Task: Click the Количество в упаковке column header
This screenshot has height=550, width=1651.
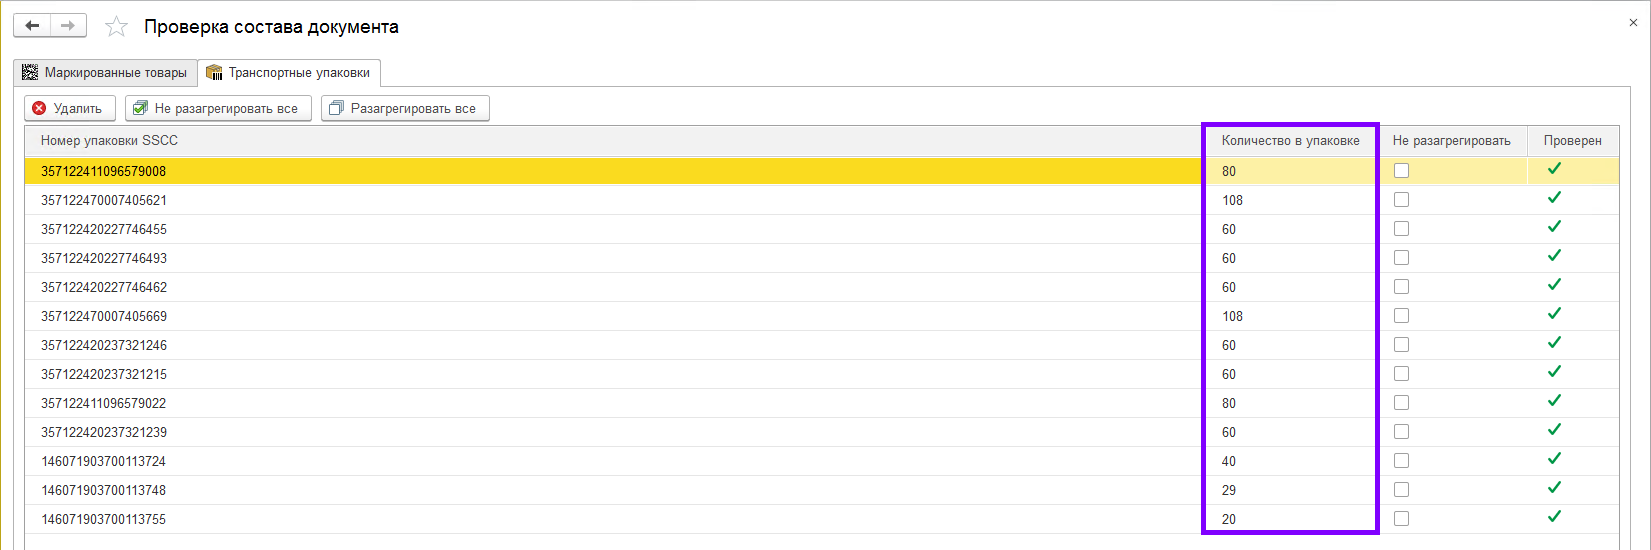Action: point(1290,141)
